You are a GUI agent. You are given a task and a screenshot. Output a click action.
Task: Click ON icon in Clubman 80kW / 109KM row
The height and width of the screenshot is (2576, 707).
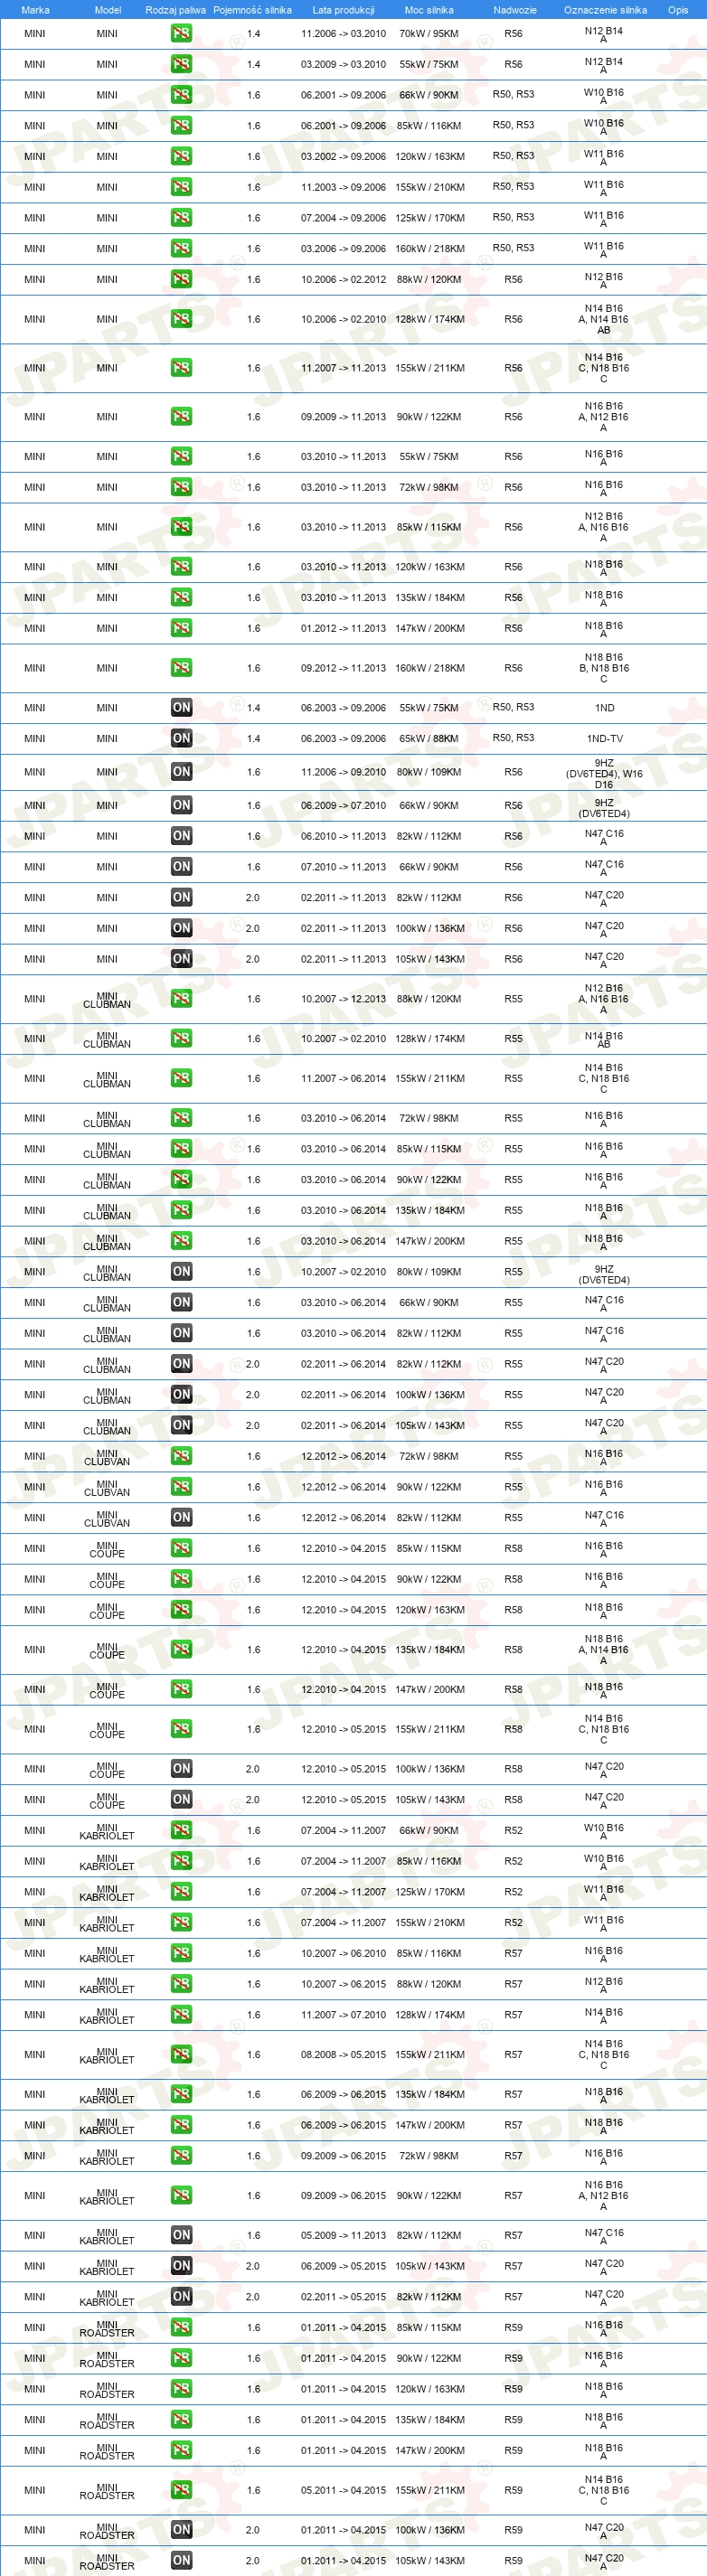(181, 1272)
